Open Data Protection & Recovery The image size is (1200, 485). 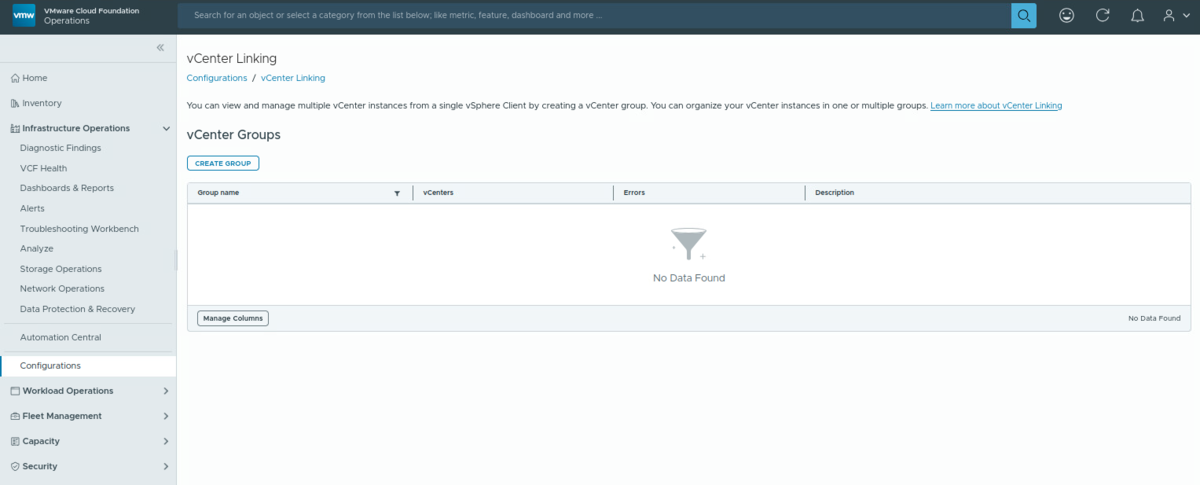[77, 309]
